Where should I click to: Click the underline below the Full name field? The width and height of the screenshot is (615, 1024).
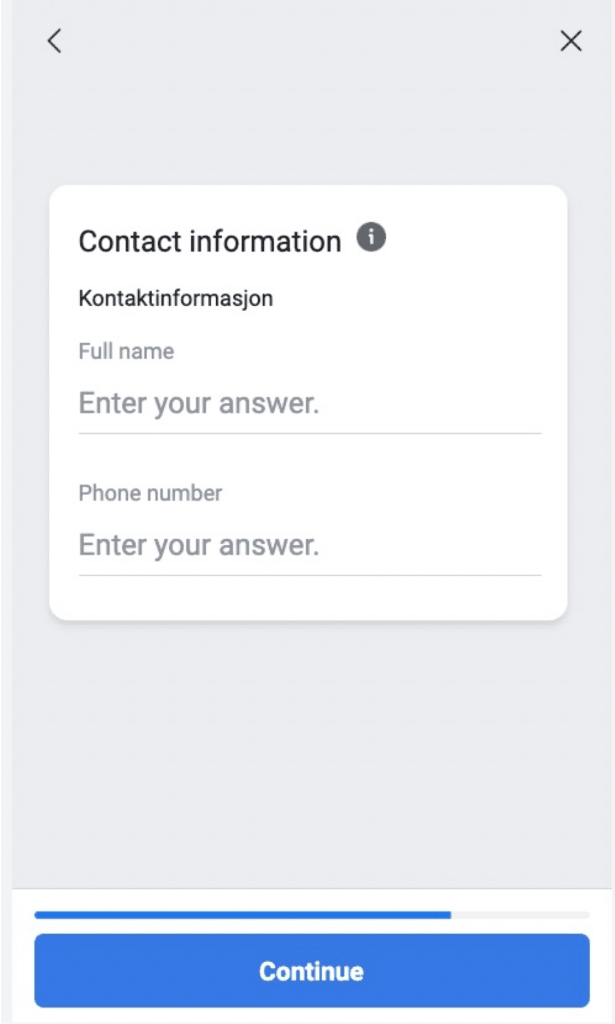point(309,433)
